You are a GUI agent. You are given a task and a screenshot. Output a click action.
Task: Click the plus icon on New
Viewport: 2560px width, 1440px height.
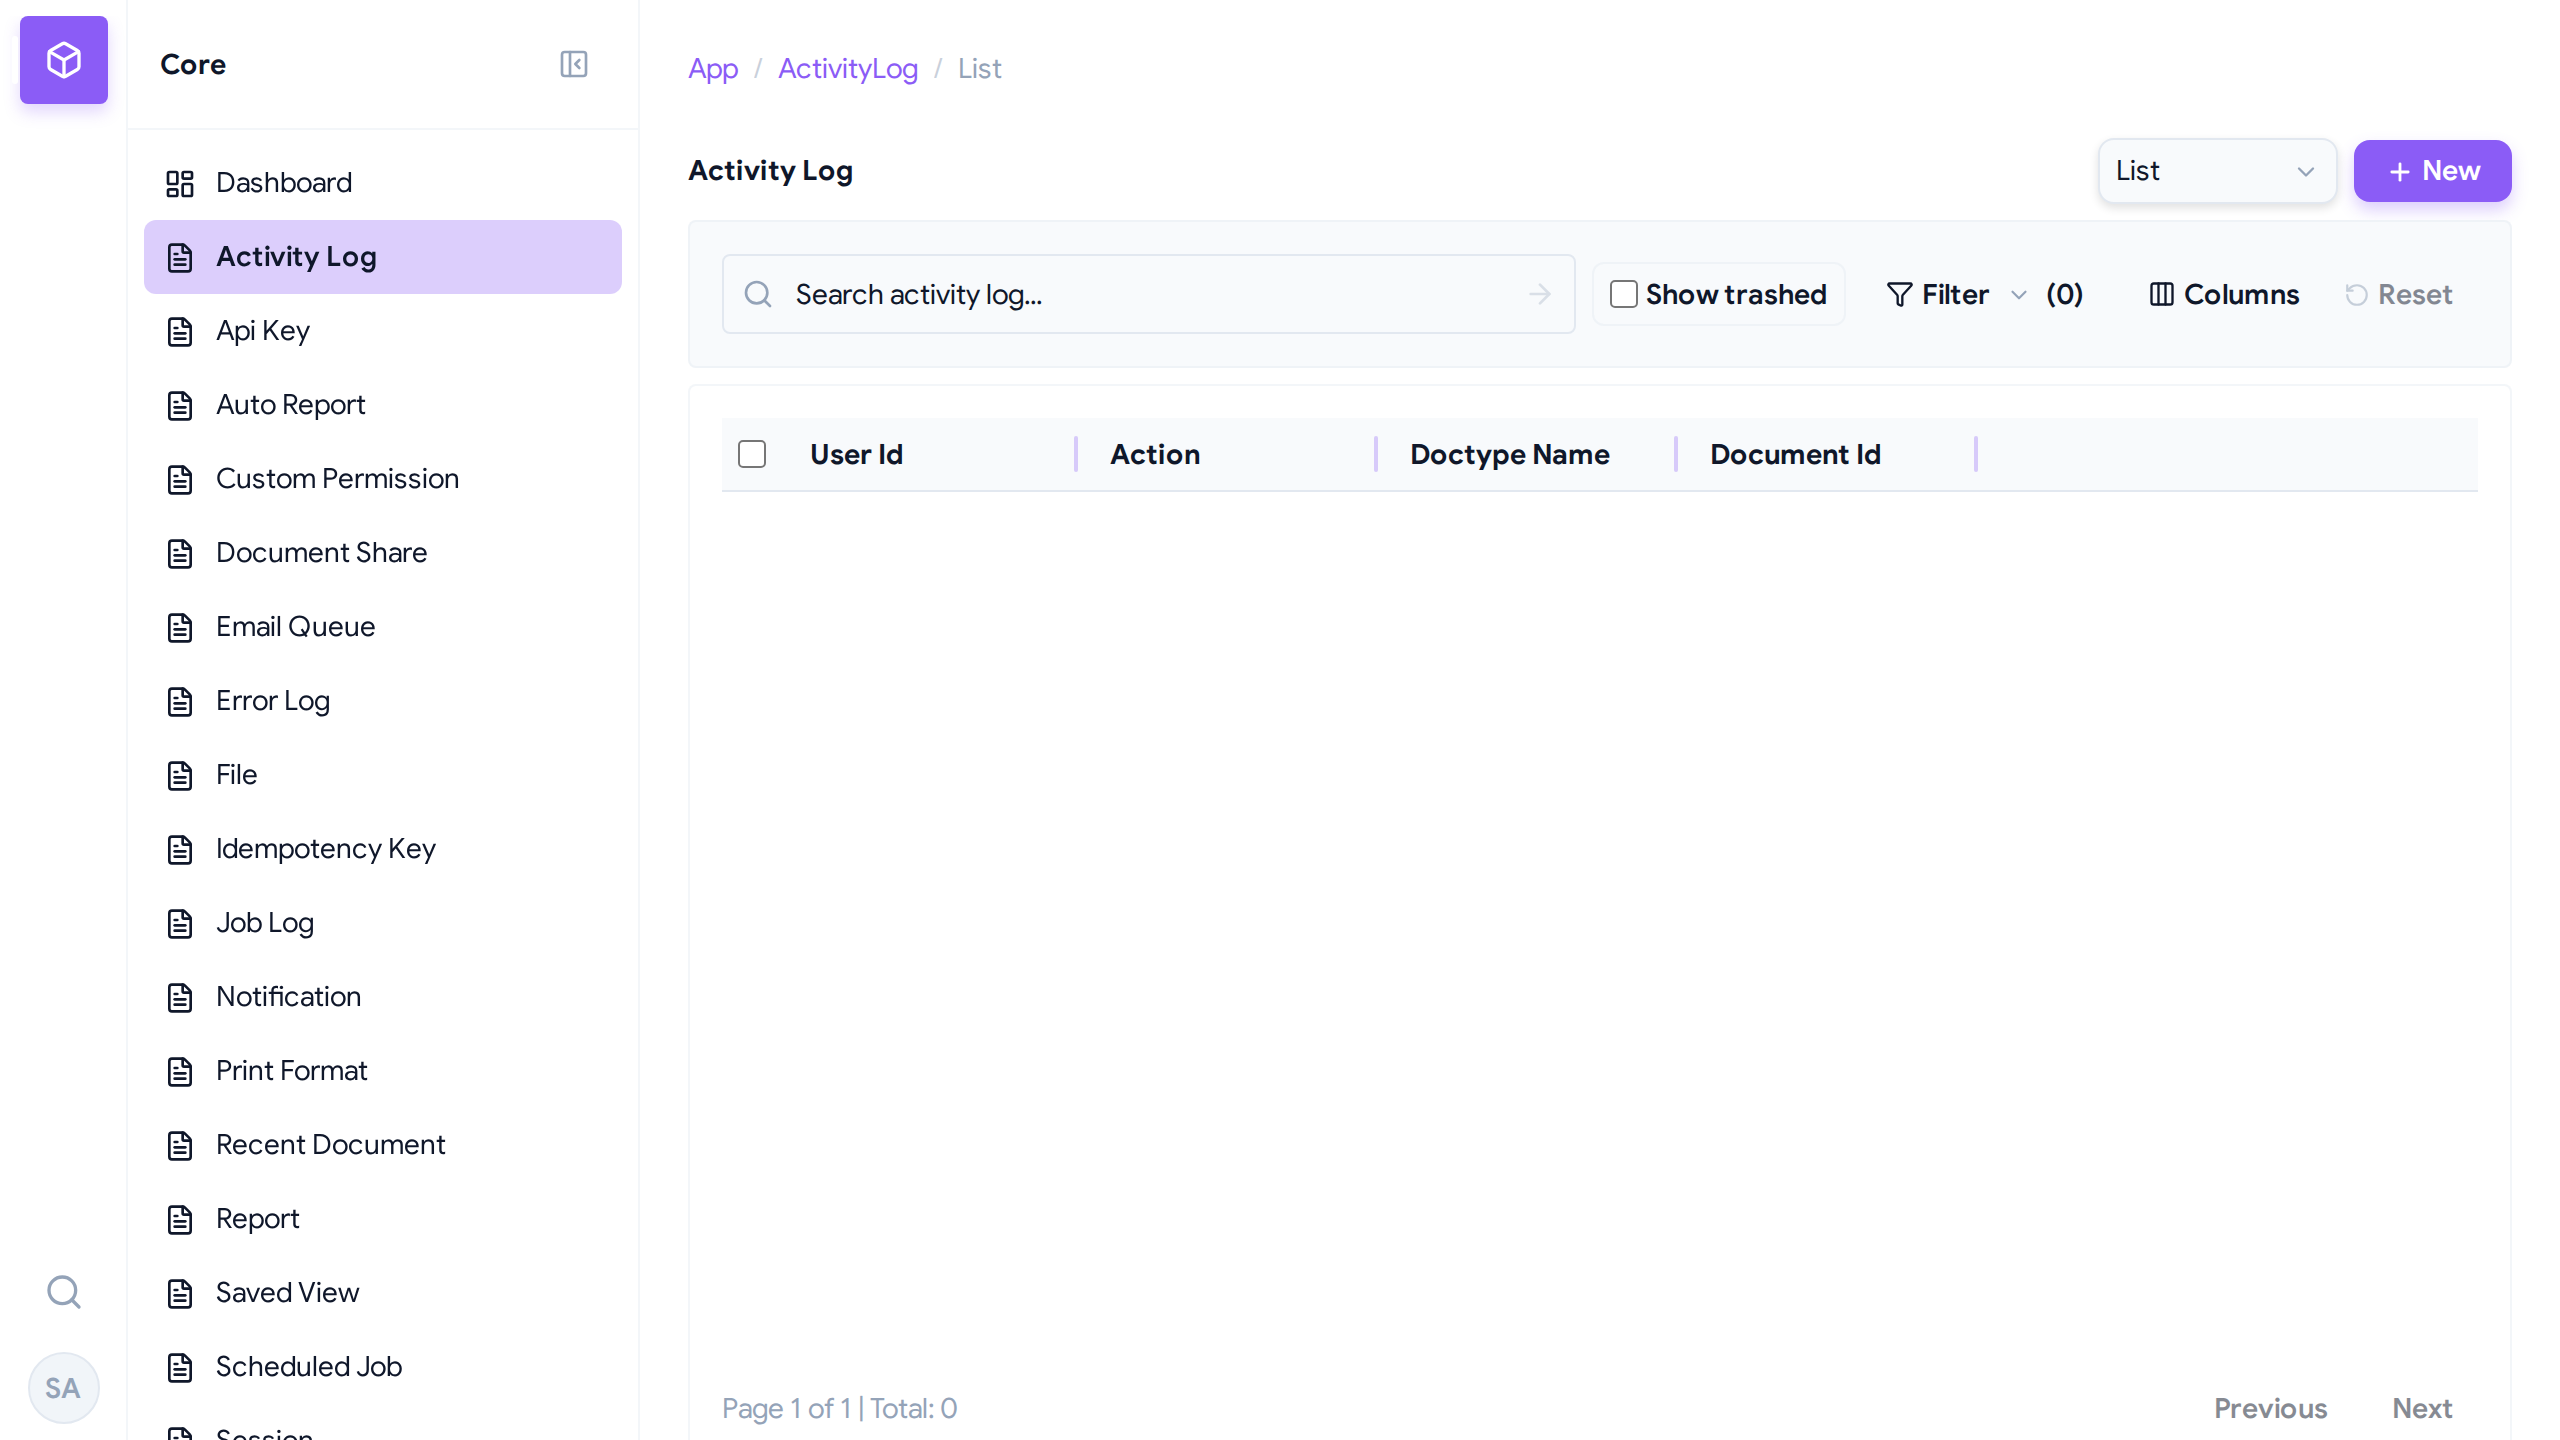point(2400,172)
